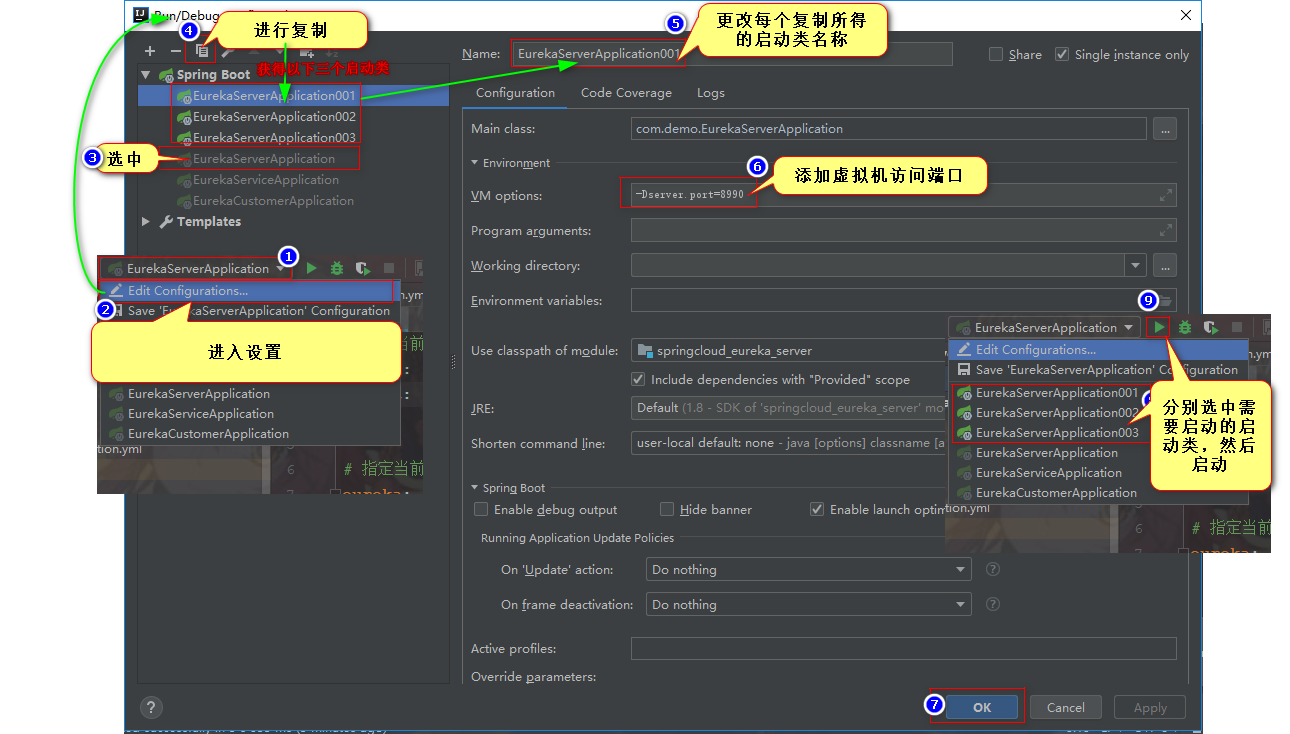The image size is (1290, 734).
Task: Collapse the Spring Boot settings section
Action: (x=475, y=488)
